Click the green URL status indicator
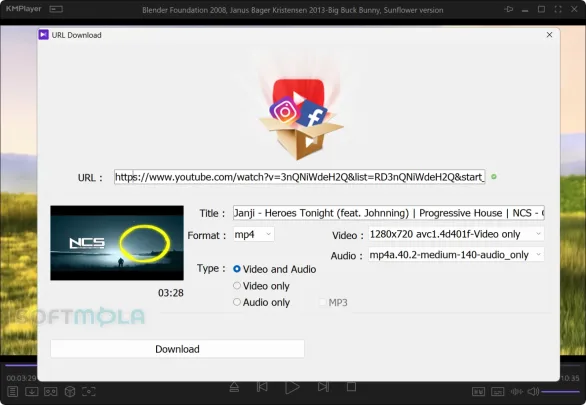This screenshot has width=586, height=405. (x=494, y=177)
